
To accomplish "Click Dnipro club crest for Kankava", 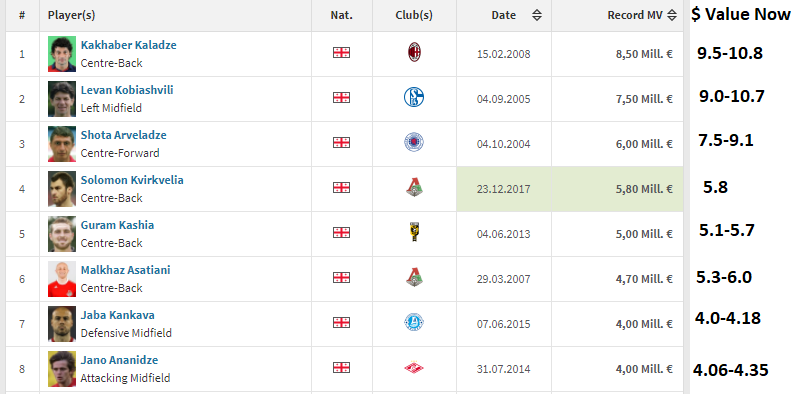I will 414,322.
